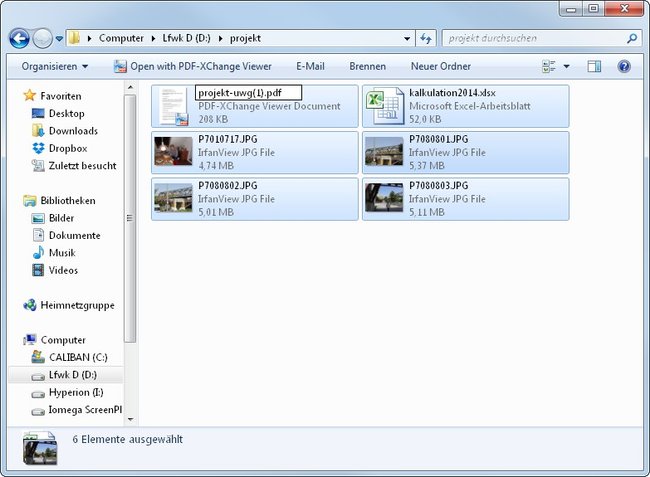The width and height of the screenshot is (650, 477).
Task: Click the blue help icon
Action: pyautogui.click(x=624, y=66)
